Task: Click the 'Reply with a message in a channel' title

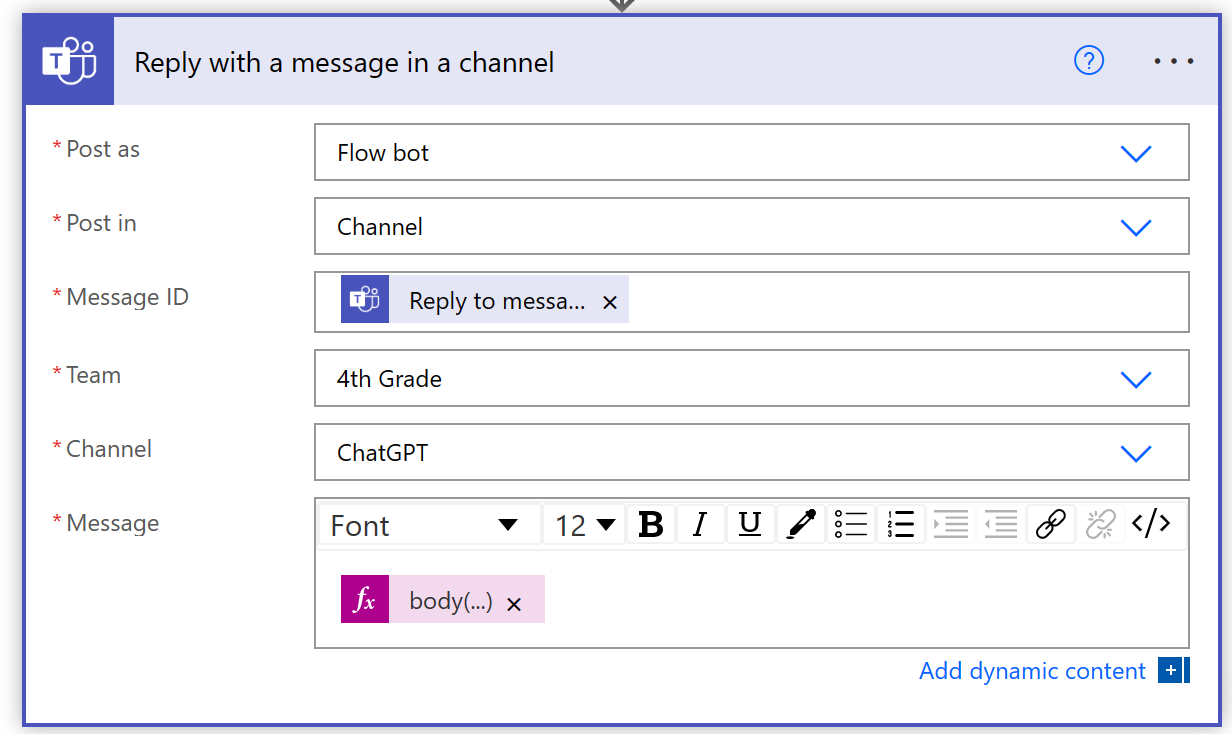Action: 344,62
